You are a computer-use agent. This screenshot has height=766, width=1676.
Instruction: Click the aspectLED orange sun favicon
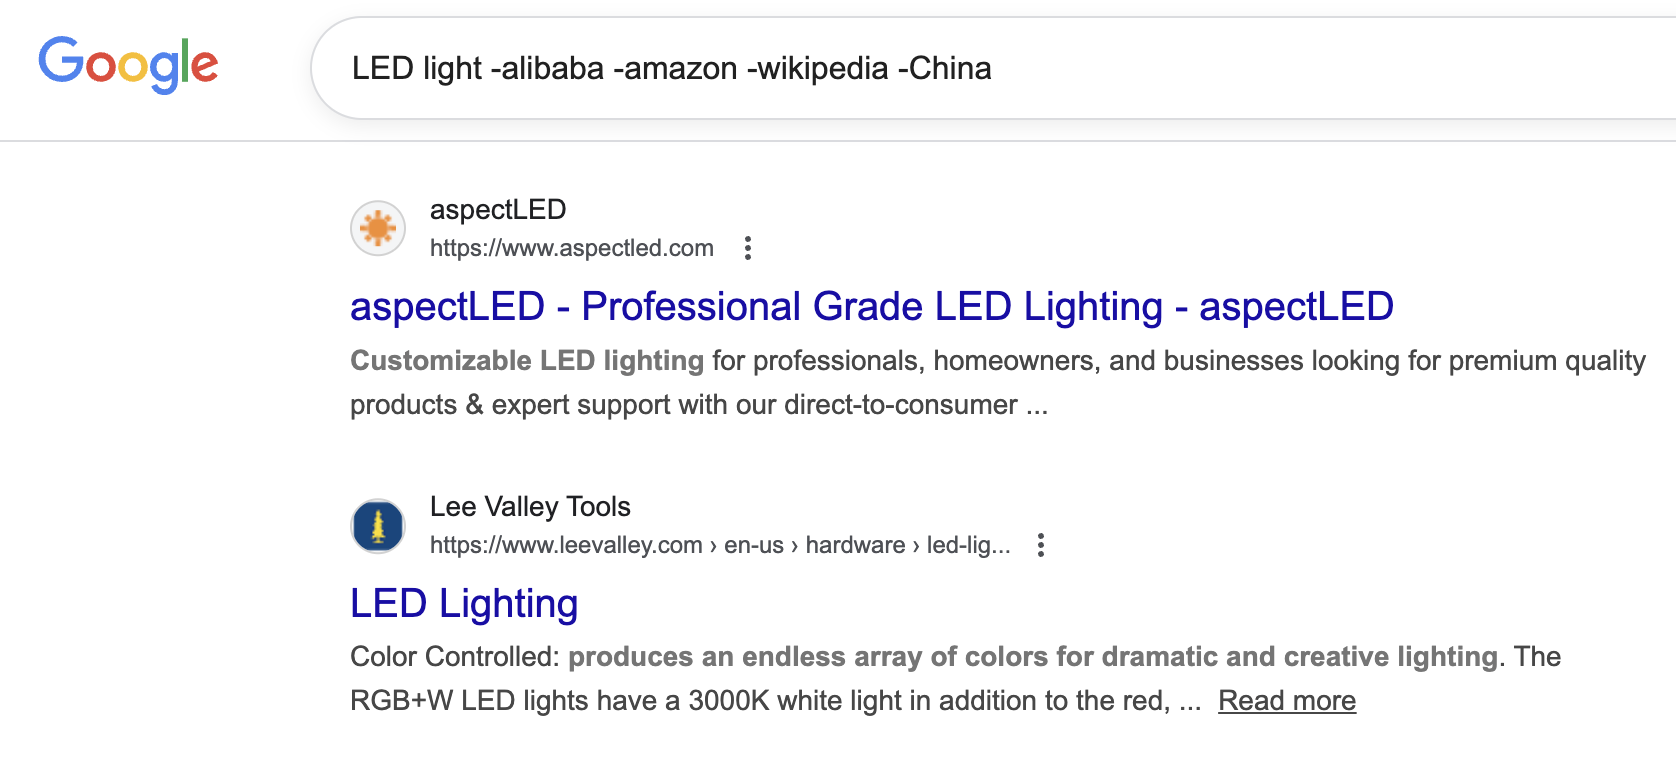pos(378,228)
